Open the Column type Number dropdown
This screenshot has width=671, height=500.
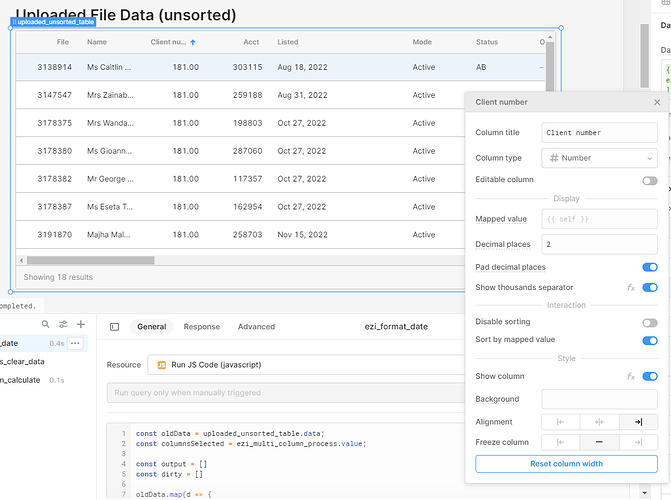599,158
